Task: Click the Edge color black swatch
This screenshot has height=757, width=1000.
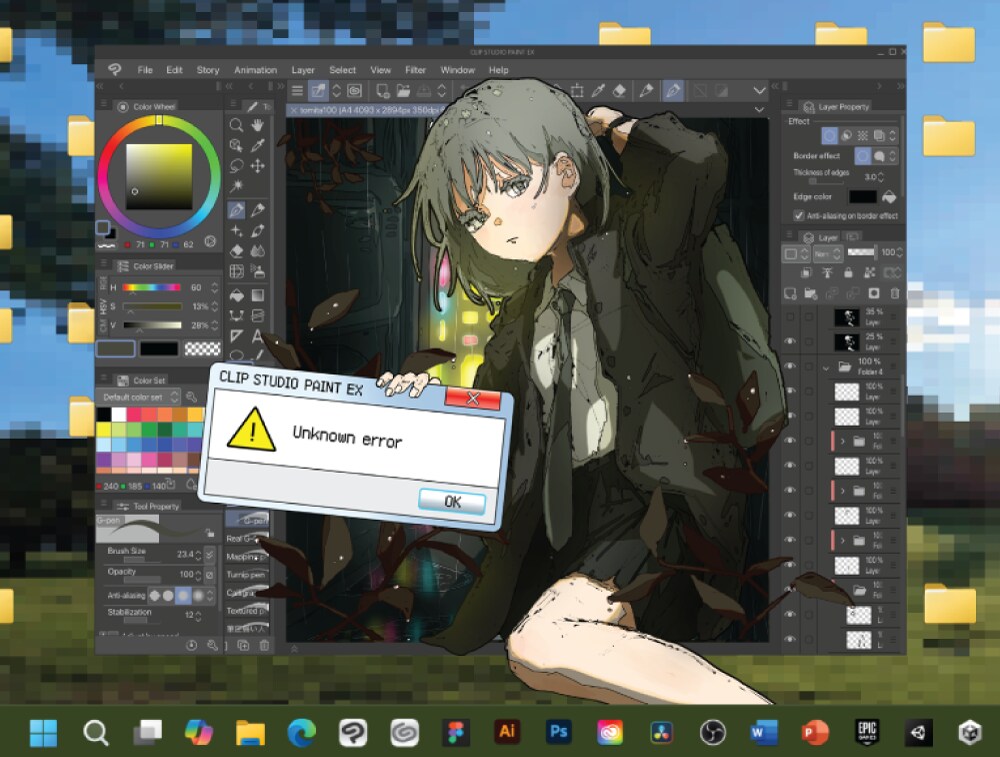Action: tap(863, 197)
